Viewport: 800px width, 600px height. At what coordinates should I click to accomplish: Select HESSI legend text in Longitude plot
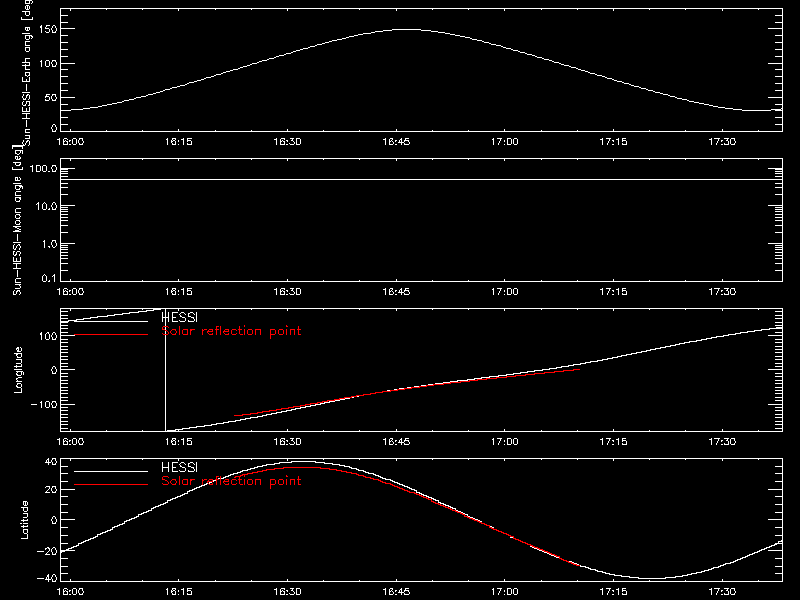pos(179,317)
